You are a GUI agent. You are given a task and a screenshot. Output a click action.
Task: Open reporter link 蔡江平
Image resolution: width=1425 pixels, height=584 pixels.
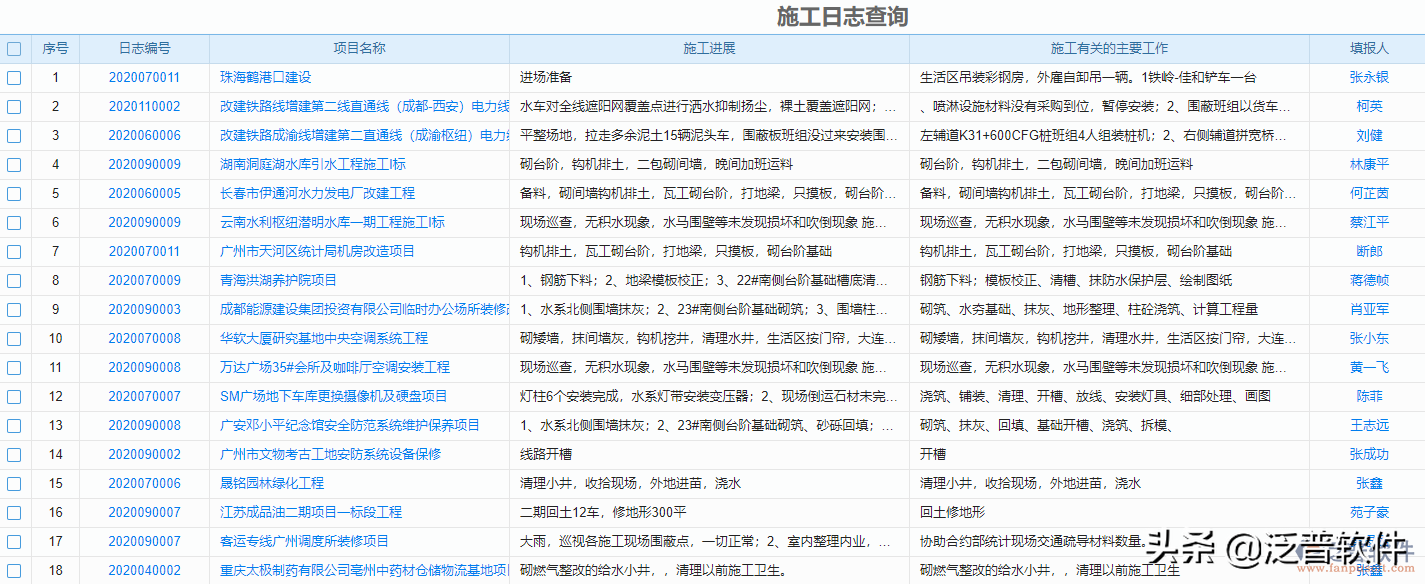click(x=1369, y=222)
